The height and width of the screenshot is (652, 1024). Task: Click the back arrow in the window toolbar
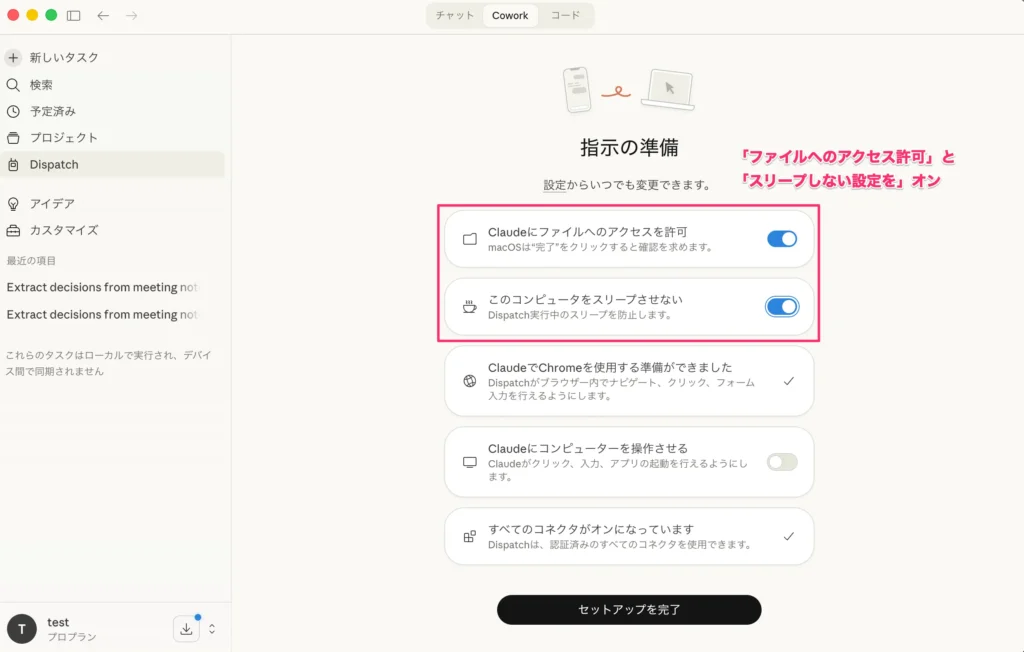103,16
